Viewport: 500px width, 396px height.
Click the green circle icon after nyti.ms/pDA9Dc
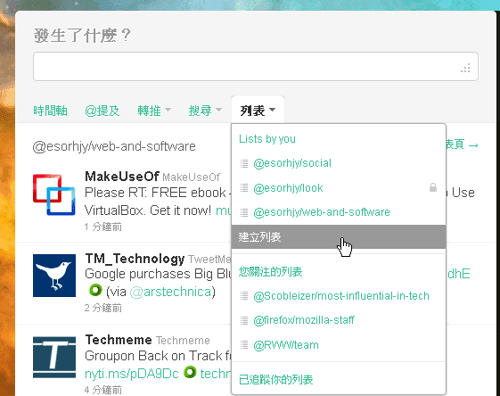[x=190, y=372]
